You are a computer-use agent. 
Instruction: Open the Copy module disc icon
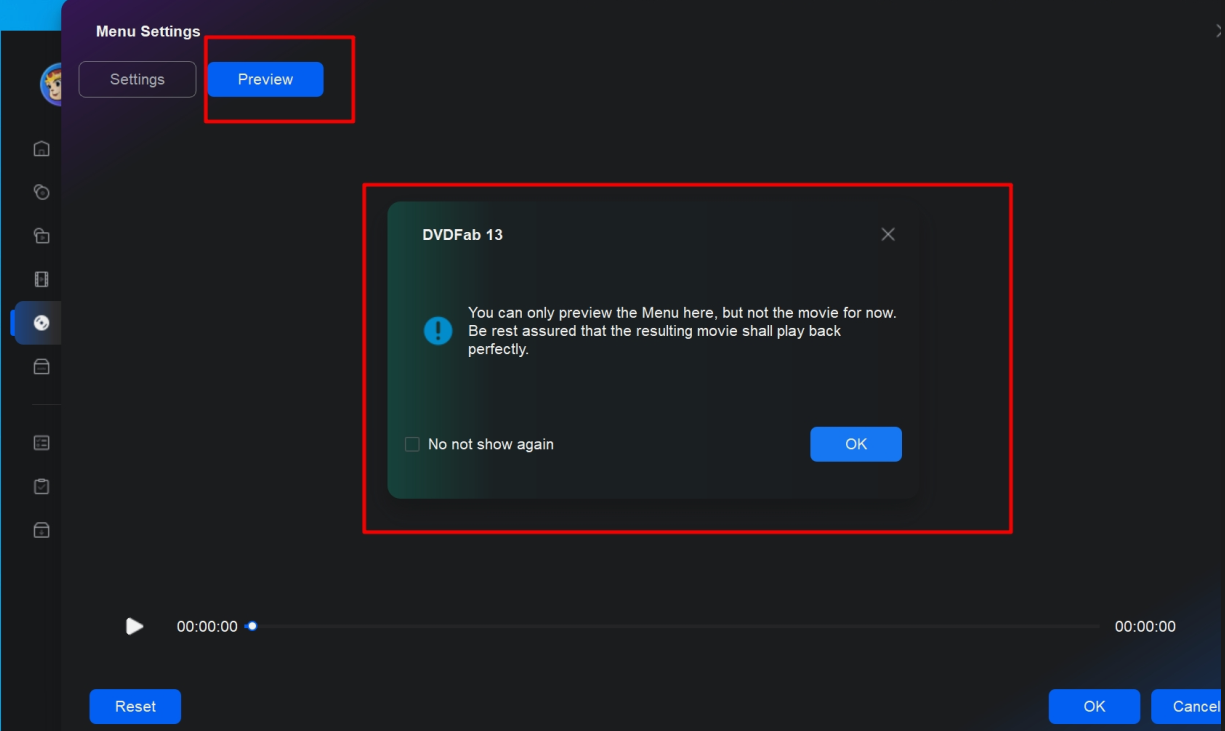pyautogui.click(x=41, y=192)
